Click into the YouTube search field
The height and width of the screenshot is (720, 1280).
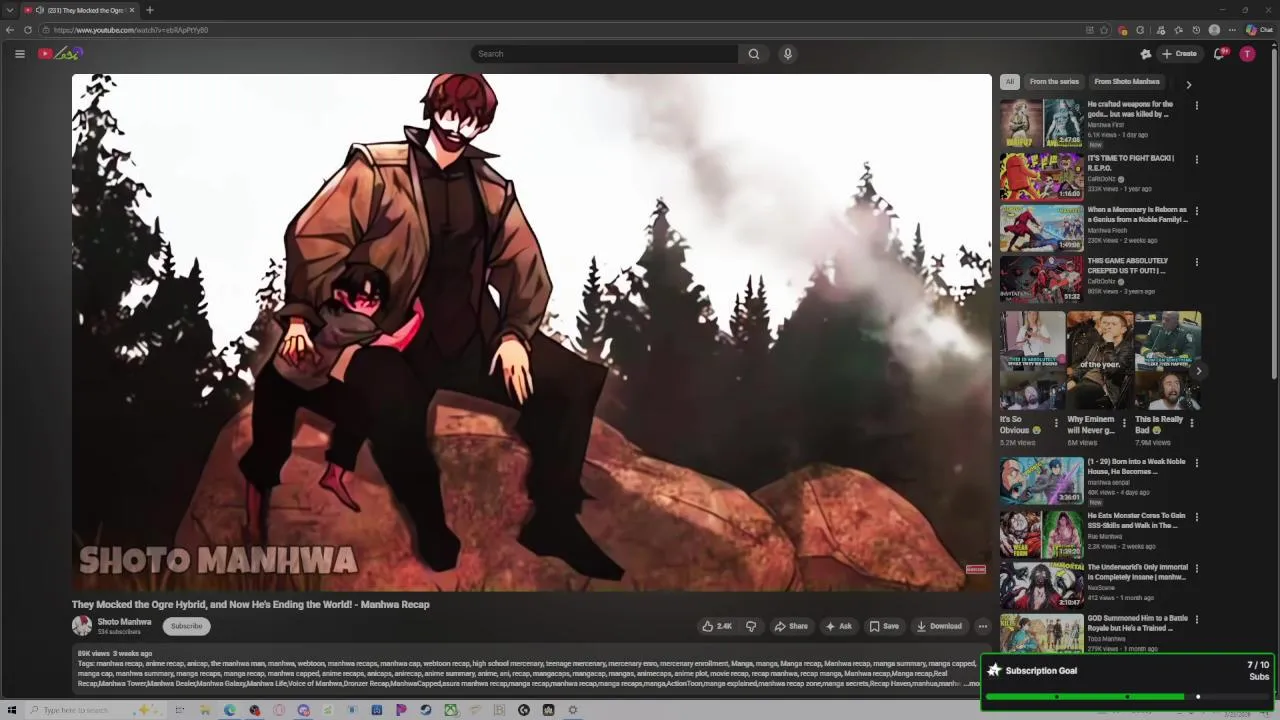pos(605,54)
